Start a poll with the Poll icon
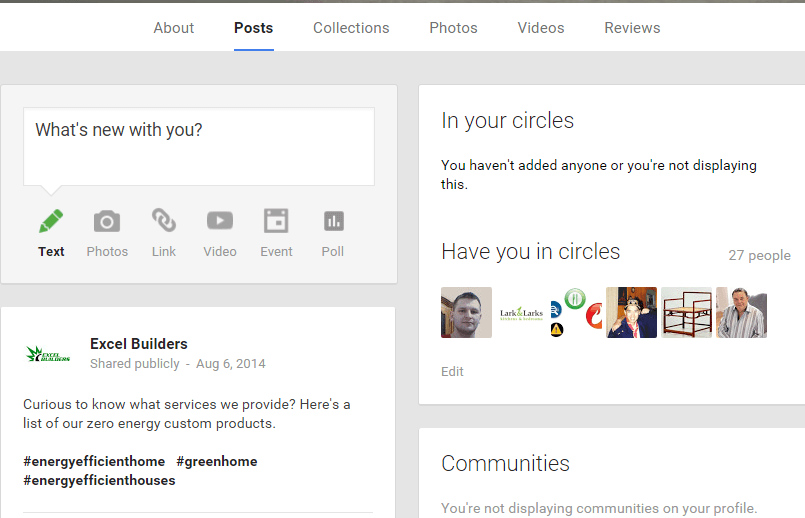 click(x=333, y=221)
